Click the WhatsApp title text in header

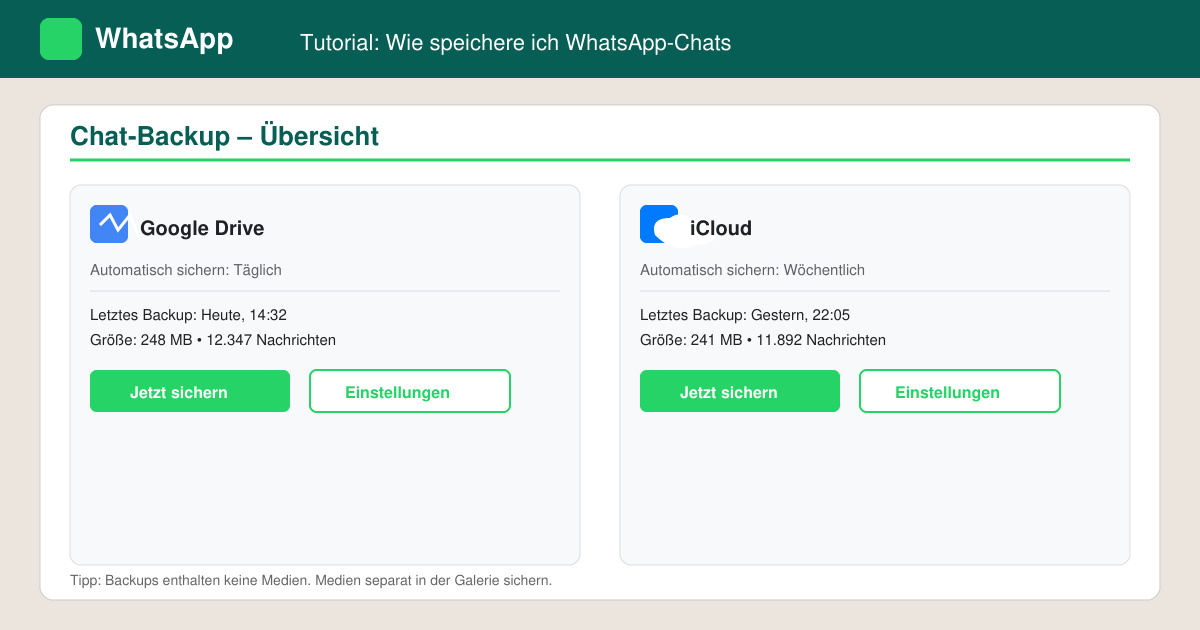pyautogui.click(x=164, y=39)
